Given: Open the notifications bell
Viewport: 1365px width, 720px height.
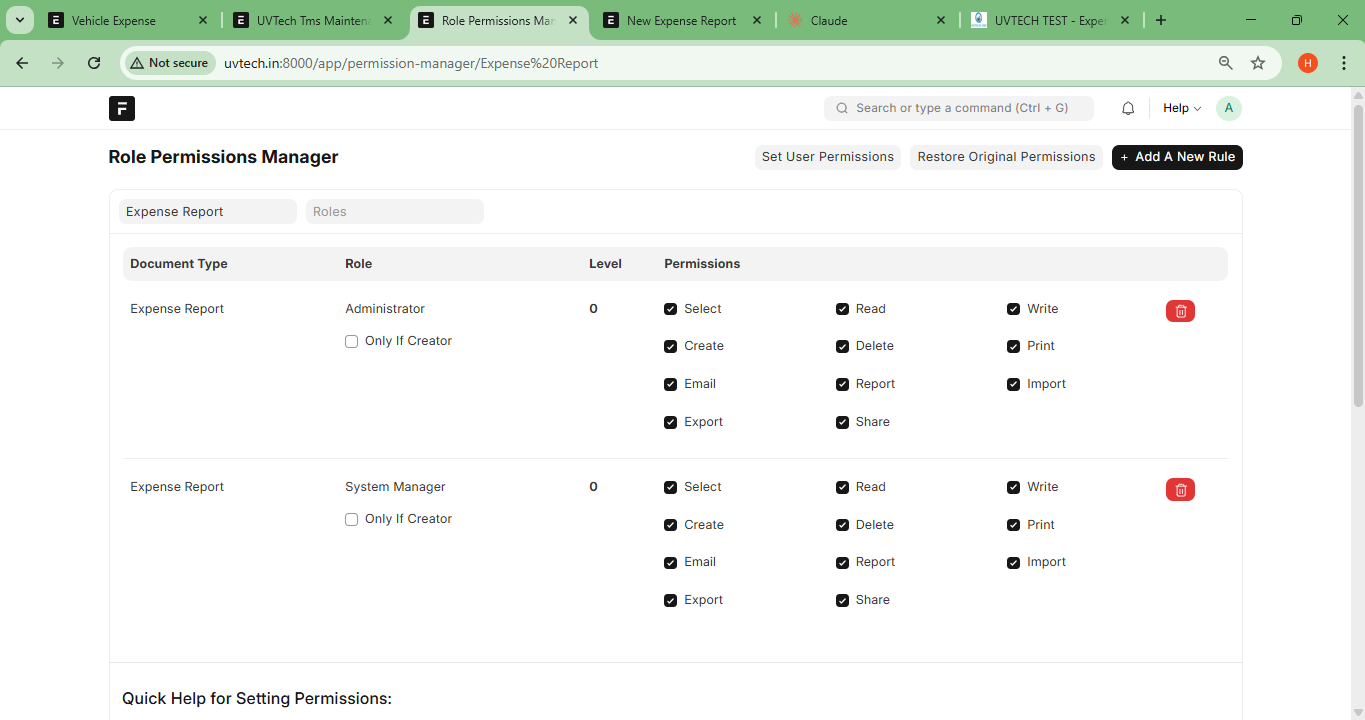Looking at the screenshot, I should 1128,108.
